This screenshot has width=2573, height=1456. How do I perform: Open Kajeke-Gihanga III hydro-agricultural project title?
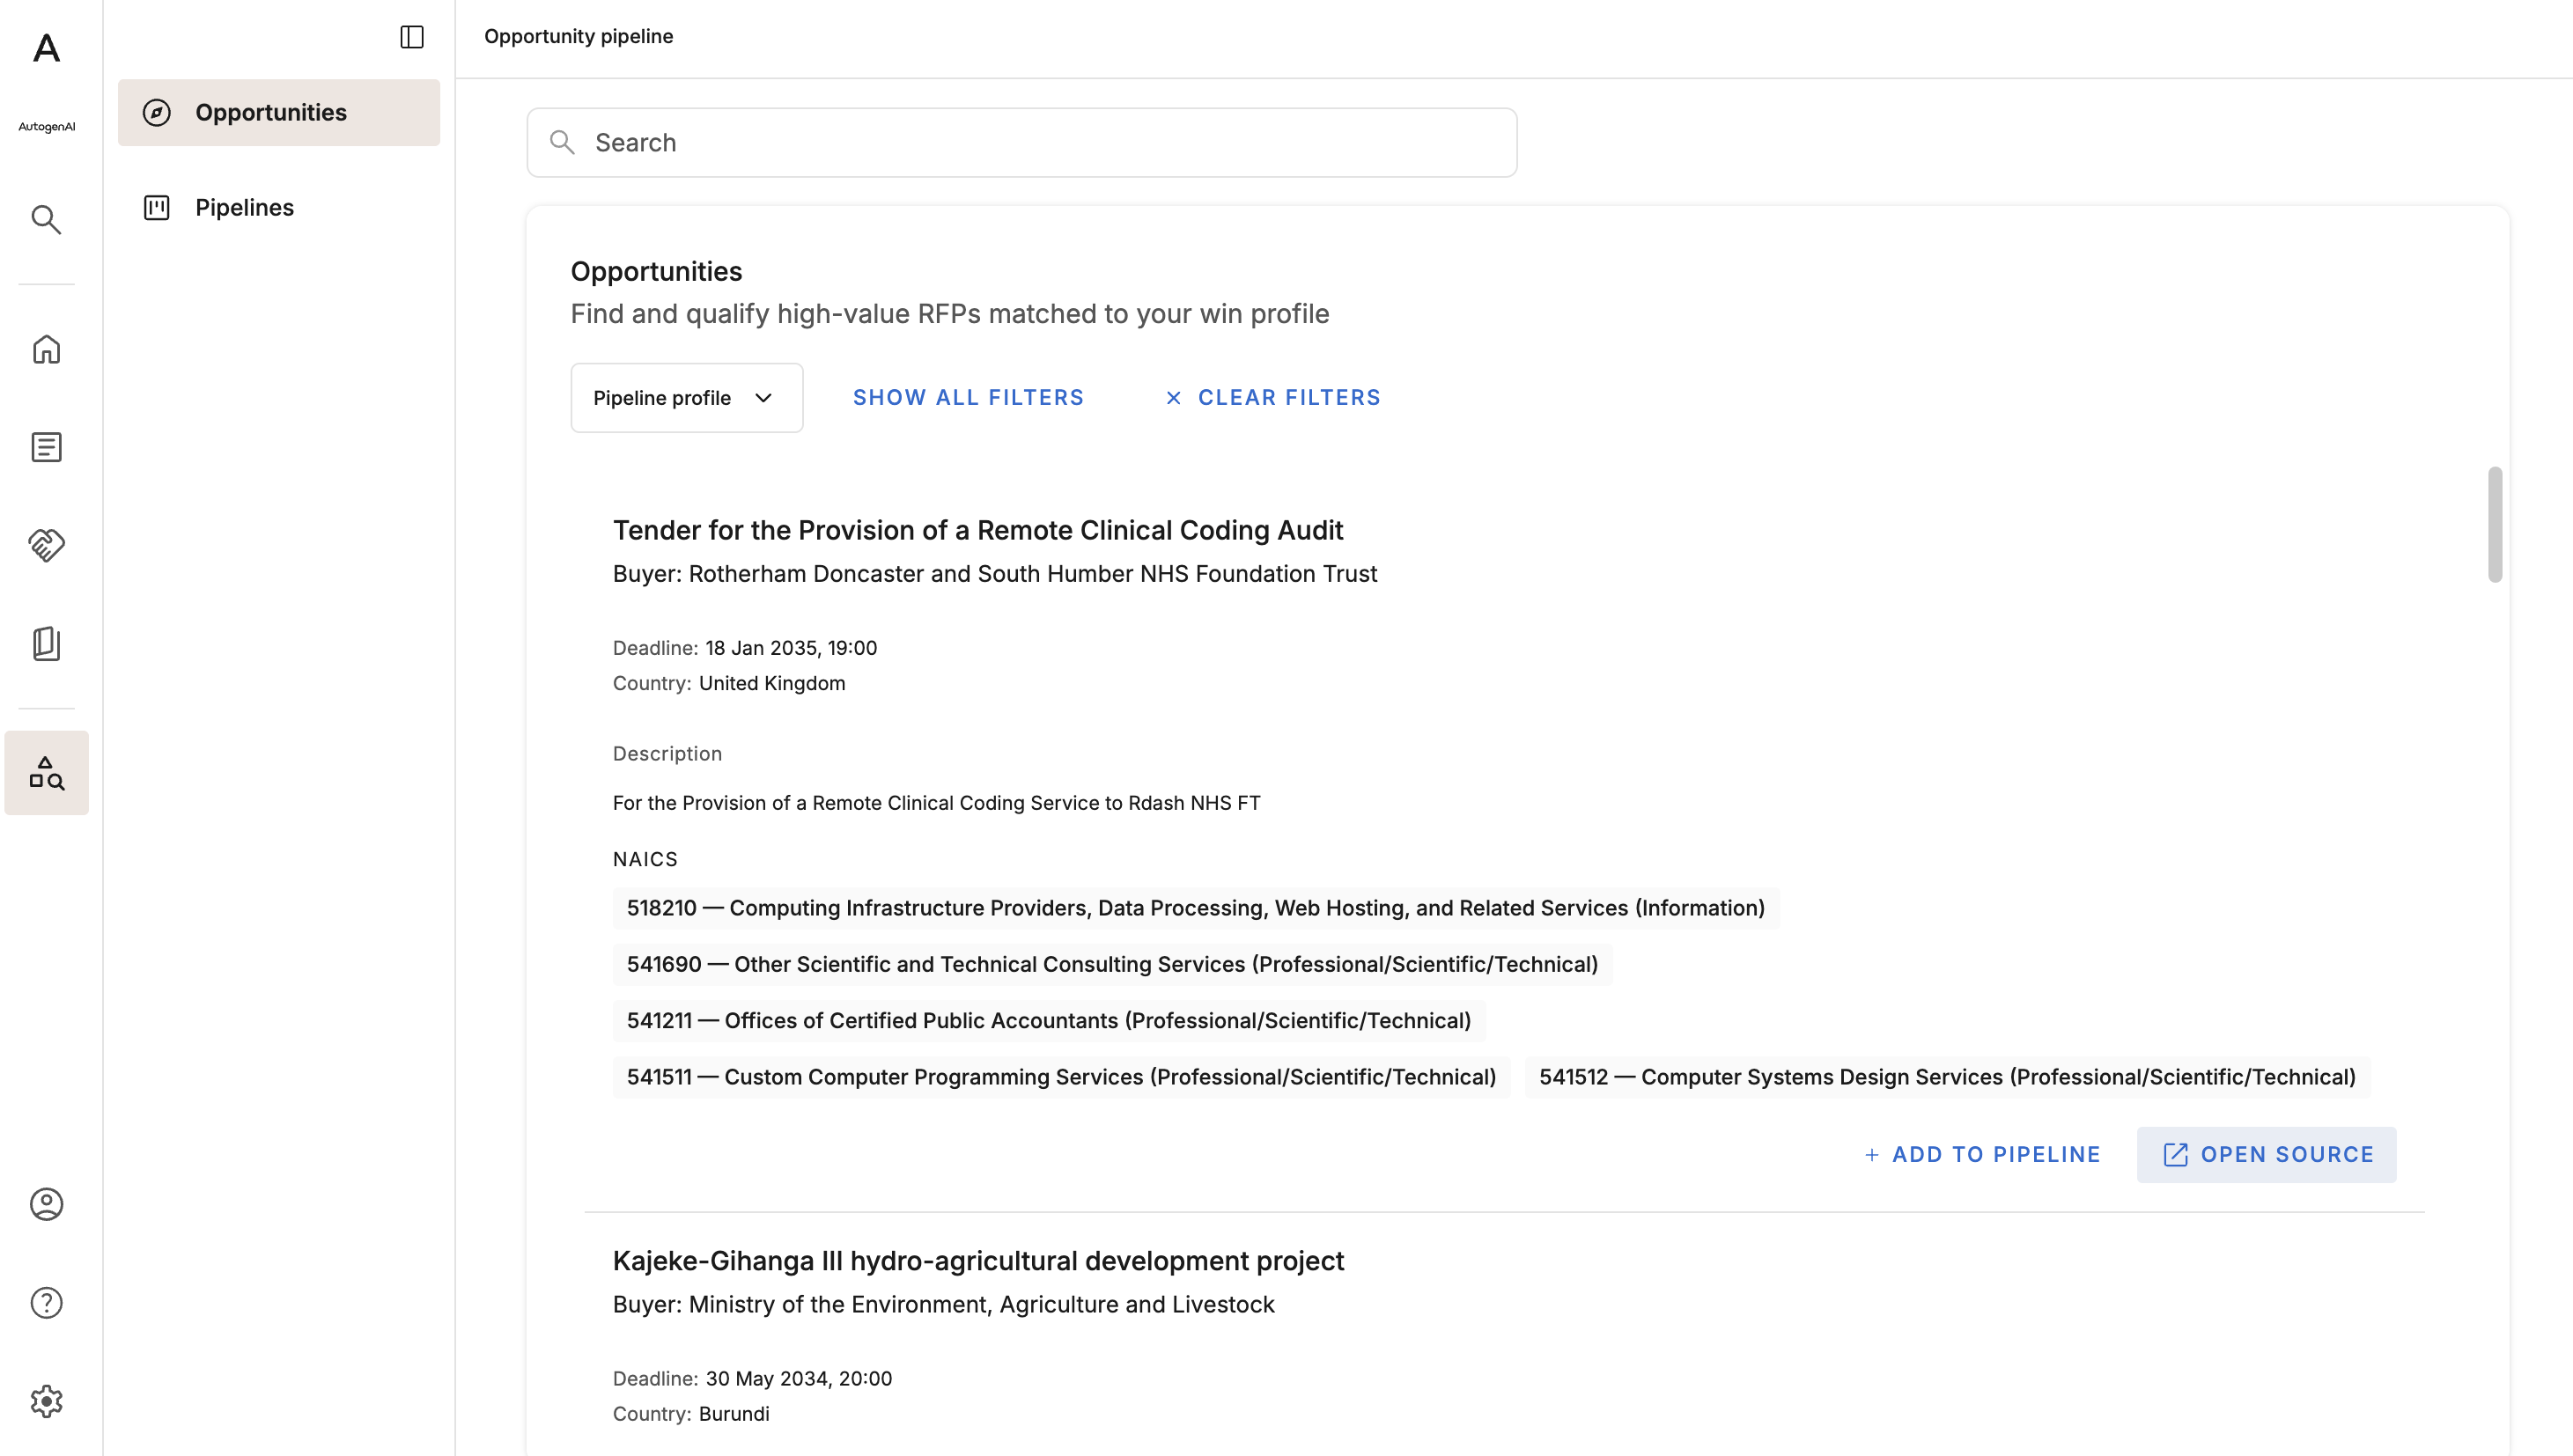coord(978,1261)
